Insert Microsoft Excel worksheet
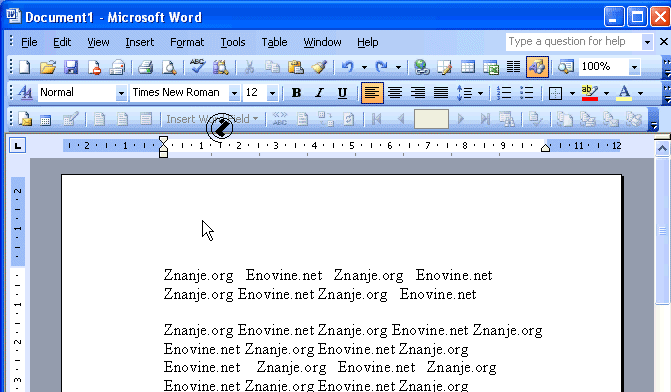 pos(491,67)
